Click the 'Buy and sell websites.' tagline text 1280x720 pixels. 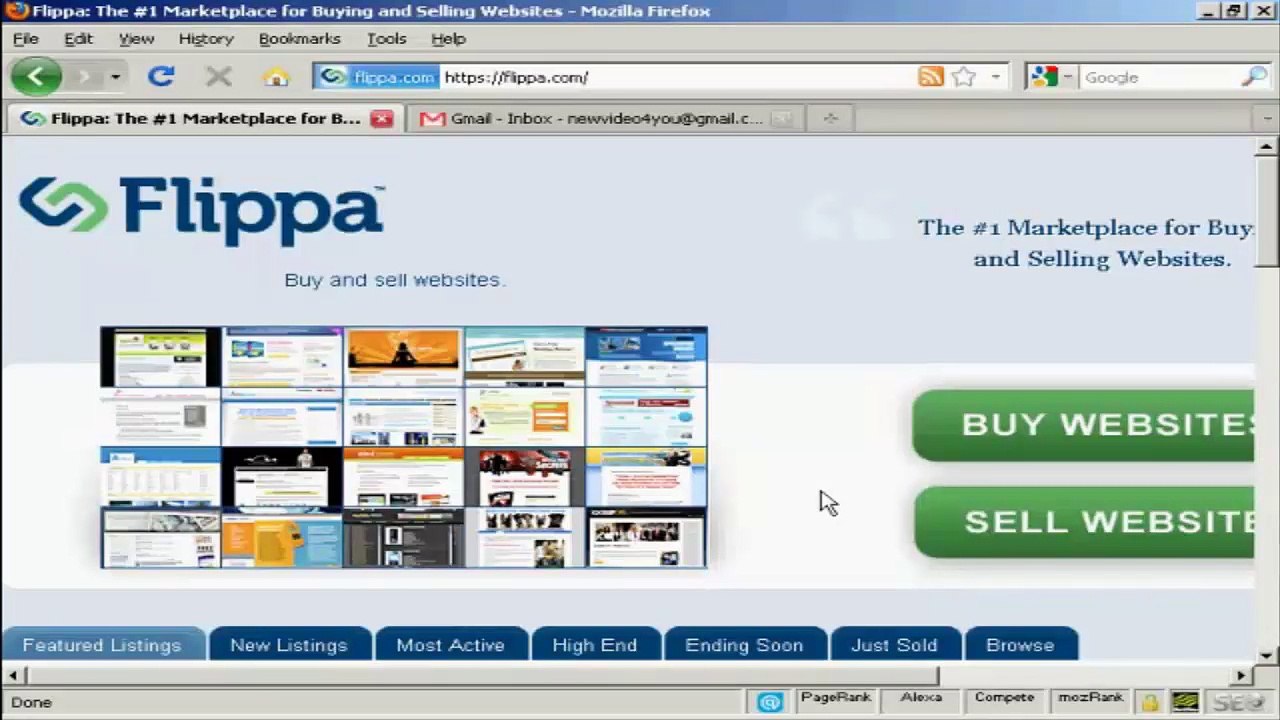pyautogui.click(x=394, y=280)
